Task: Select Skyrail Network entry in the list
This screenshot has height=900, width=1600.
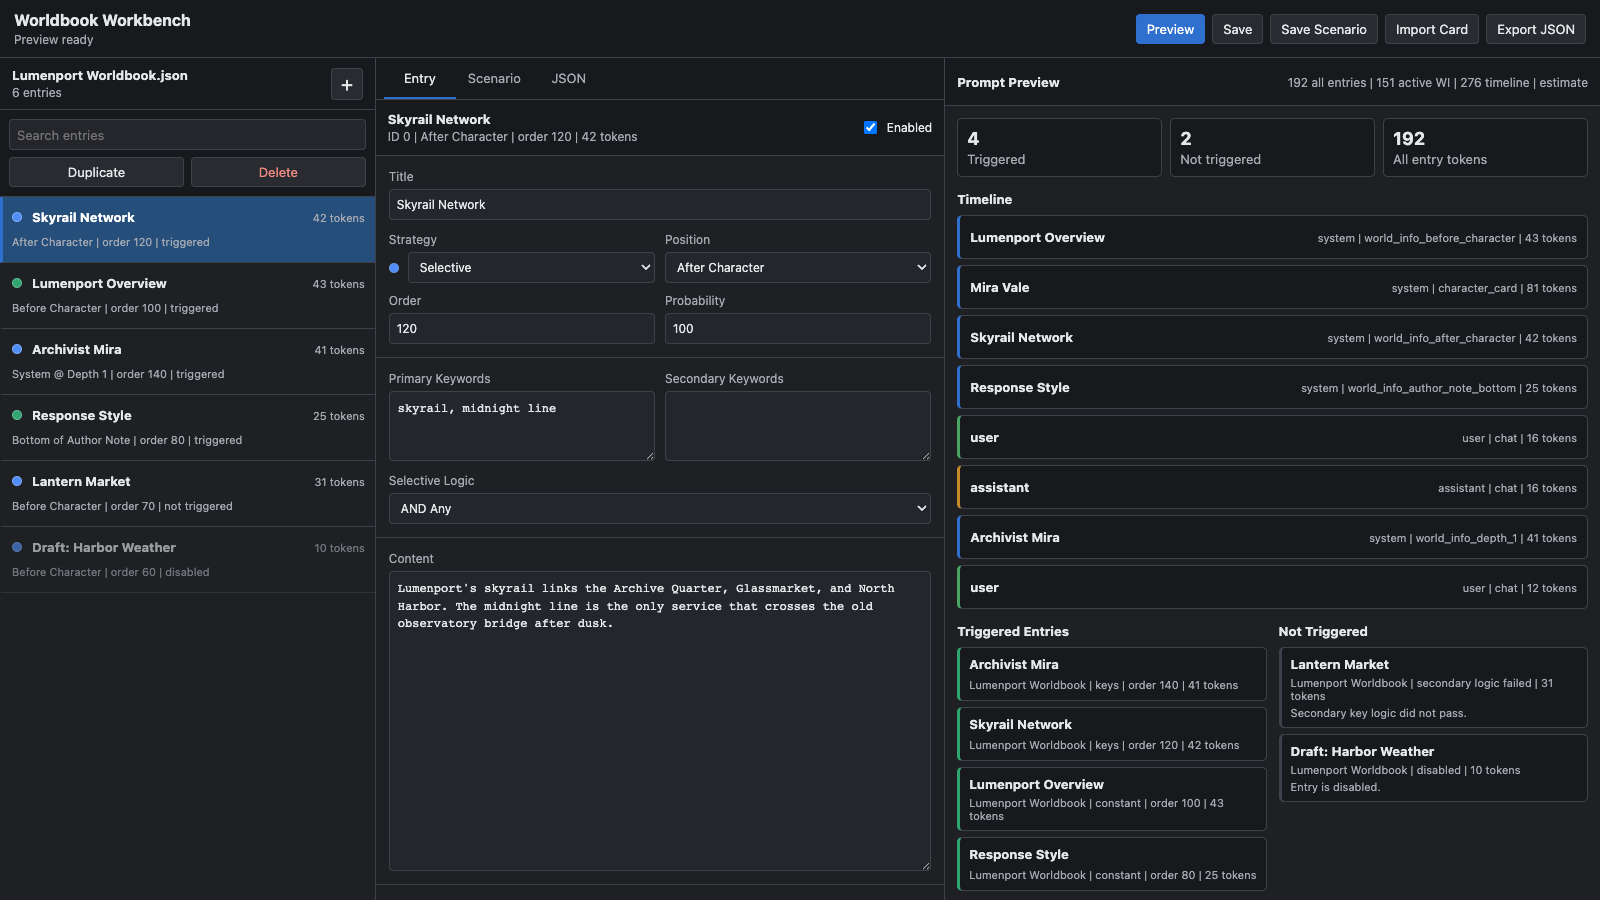Action: pos(188,230)
